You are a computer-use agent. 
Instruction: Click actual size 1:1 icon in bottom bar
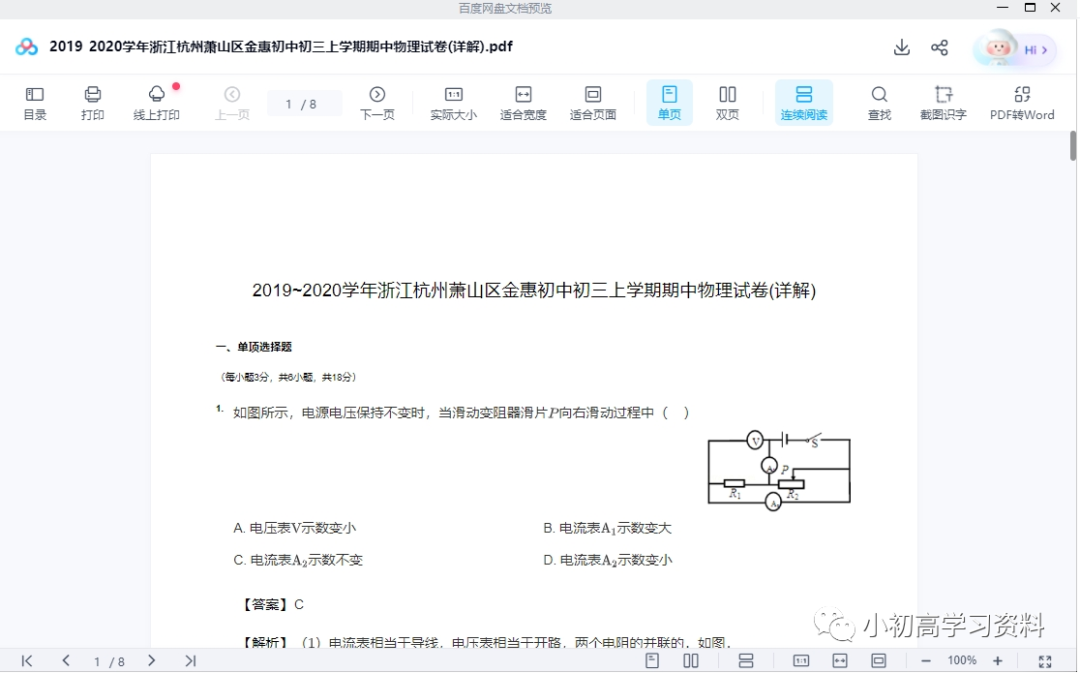(x=801, y=661)
